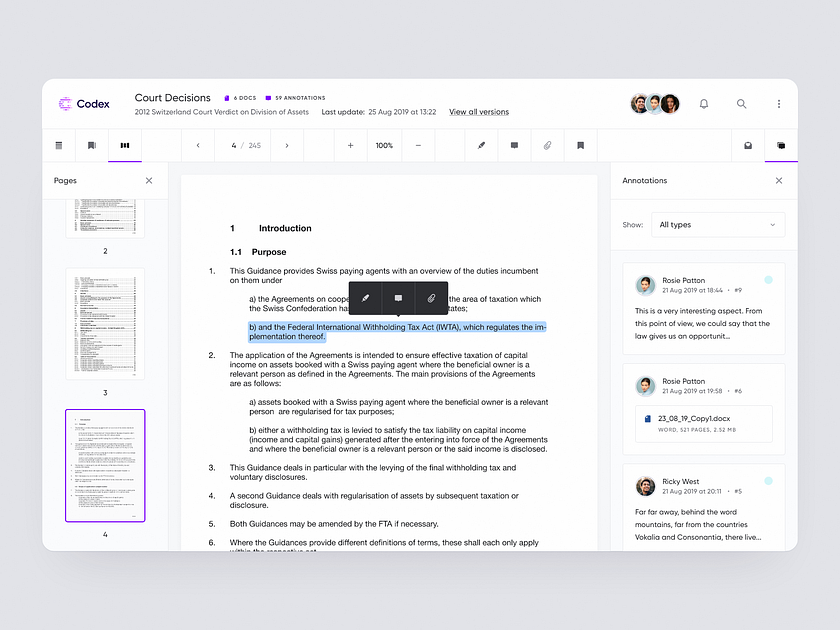Open the more options three-dot menu
Screen dimensions: 840x630
[x=779, y=103]
